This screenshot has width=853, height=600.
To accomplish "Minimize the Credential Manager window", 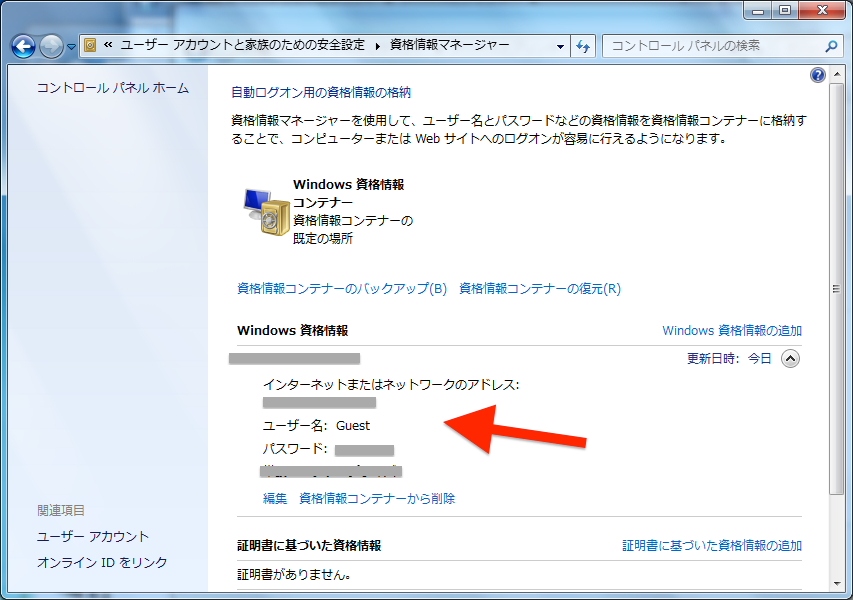I will [758, 10].
